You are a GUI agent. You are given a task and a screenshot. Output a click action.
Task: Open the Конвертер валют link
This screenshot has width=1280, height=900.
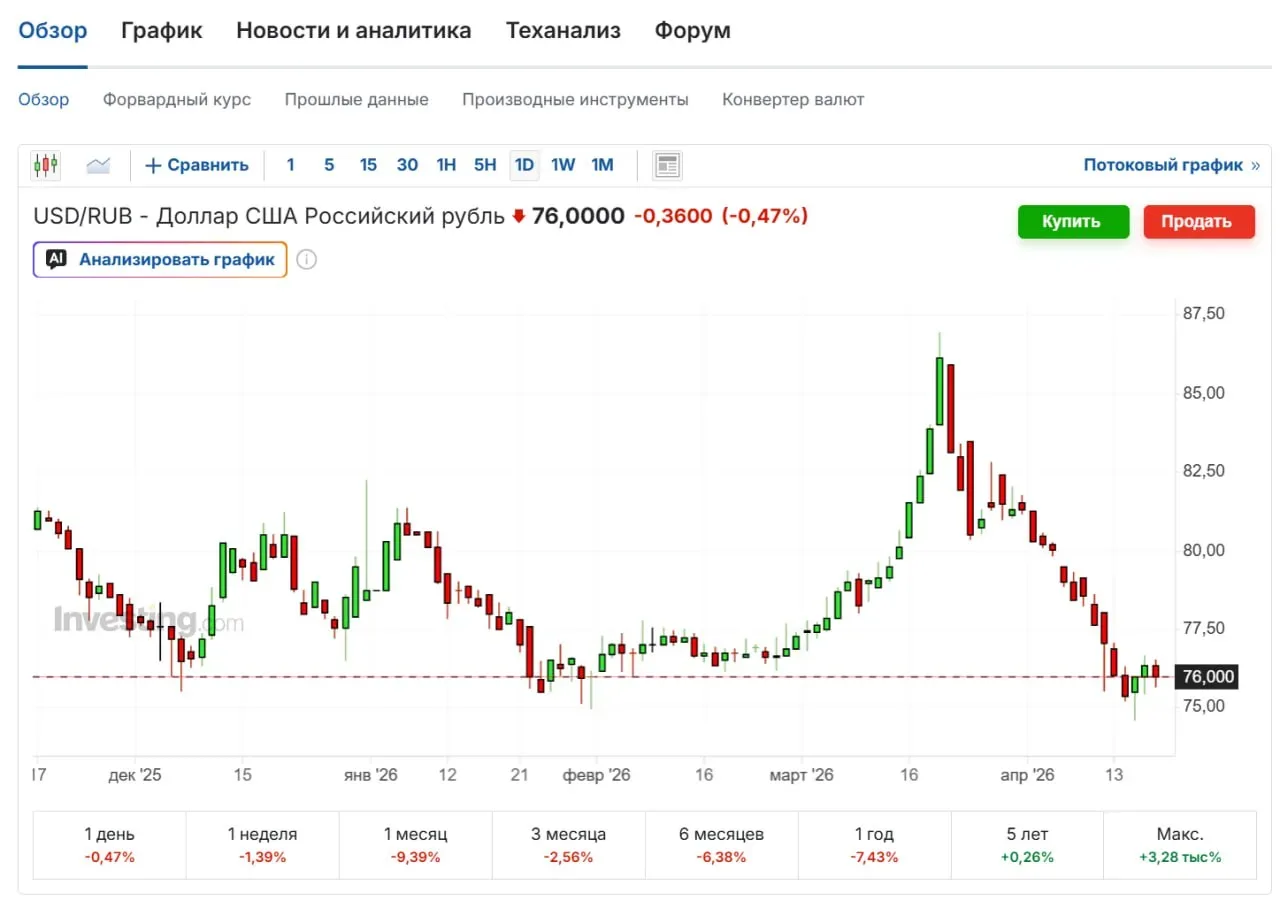pyautogui.click(x=793, y=100)
